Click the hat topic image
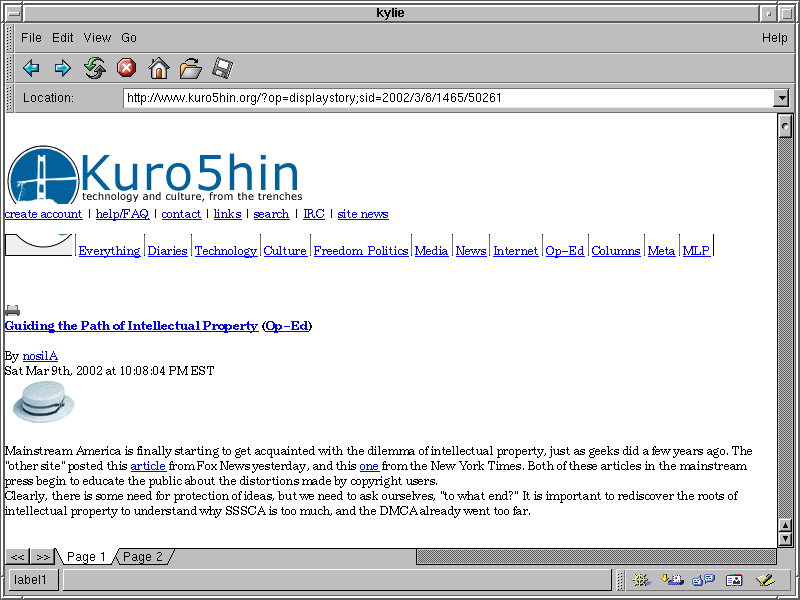The height and width of the screenshot is (600, 800). [43, 402]
